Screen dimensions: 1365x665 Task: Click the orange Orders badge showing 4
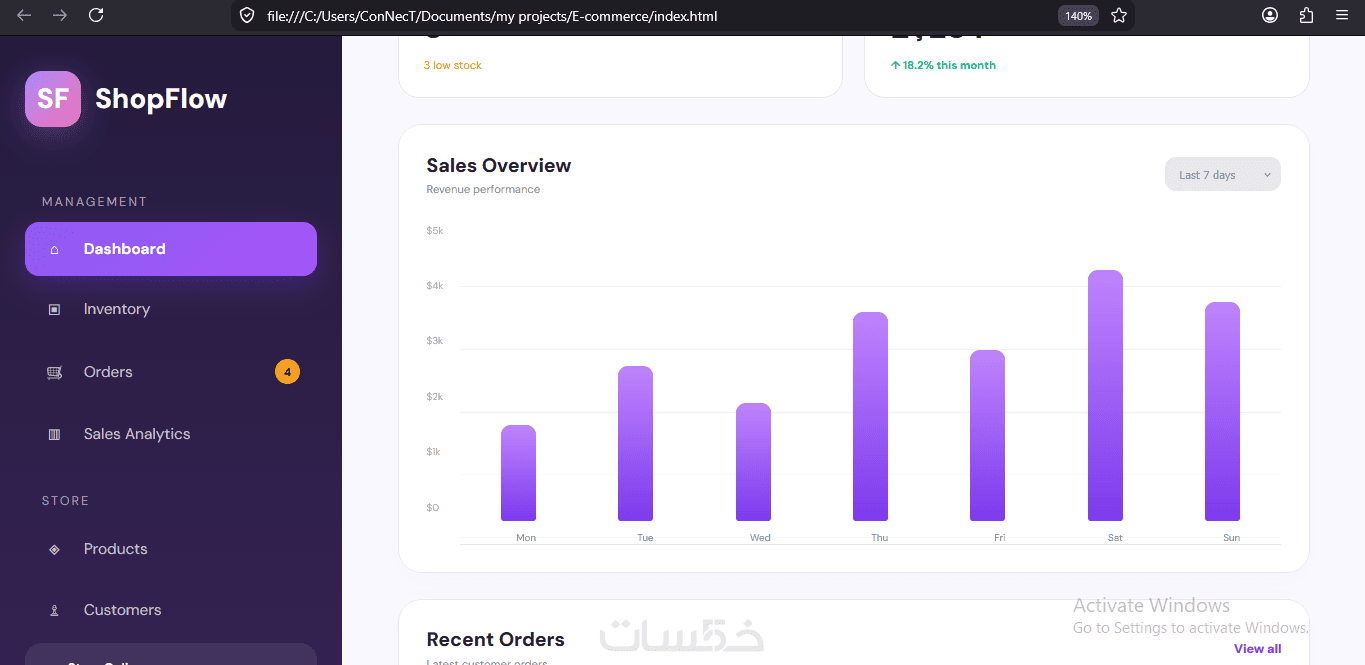[287, 372]
